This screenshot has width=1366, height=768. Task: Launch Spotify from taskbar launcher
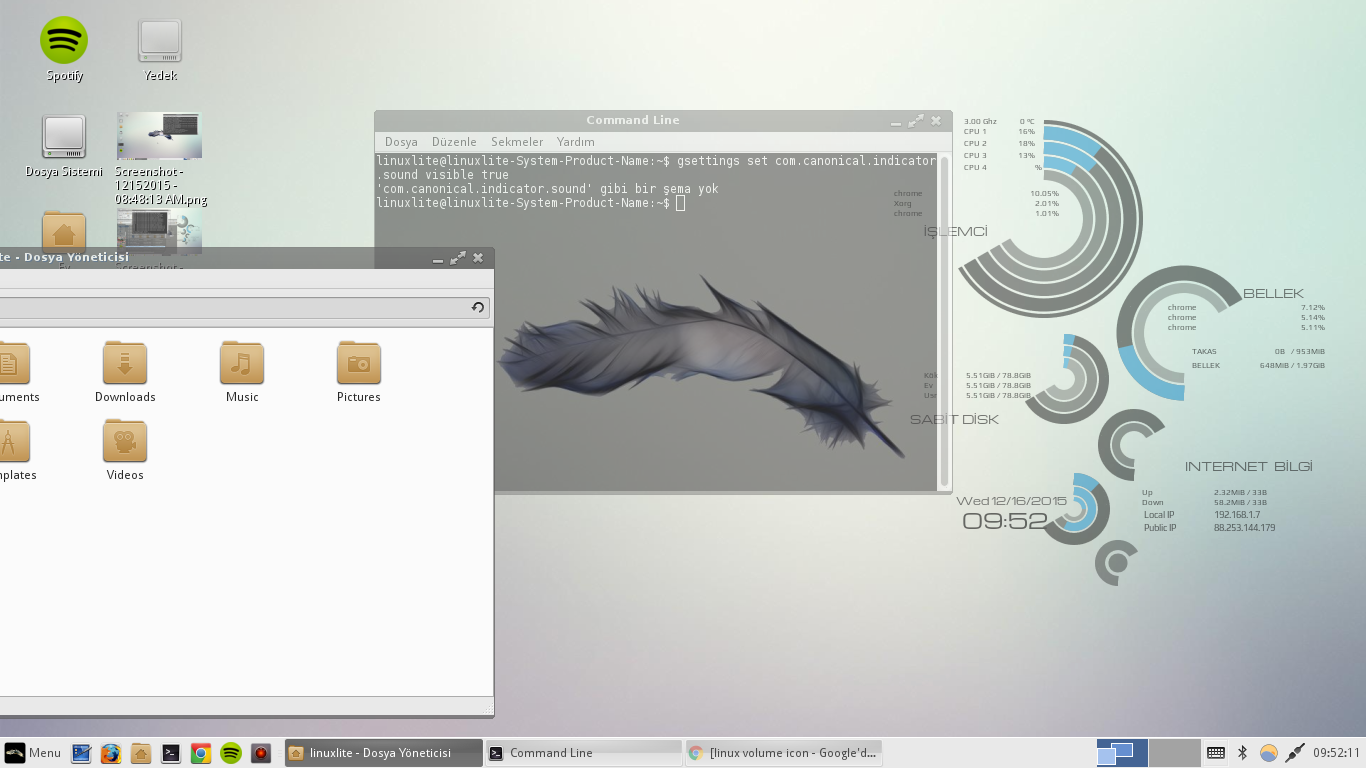231,753
